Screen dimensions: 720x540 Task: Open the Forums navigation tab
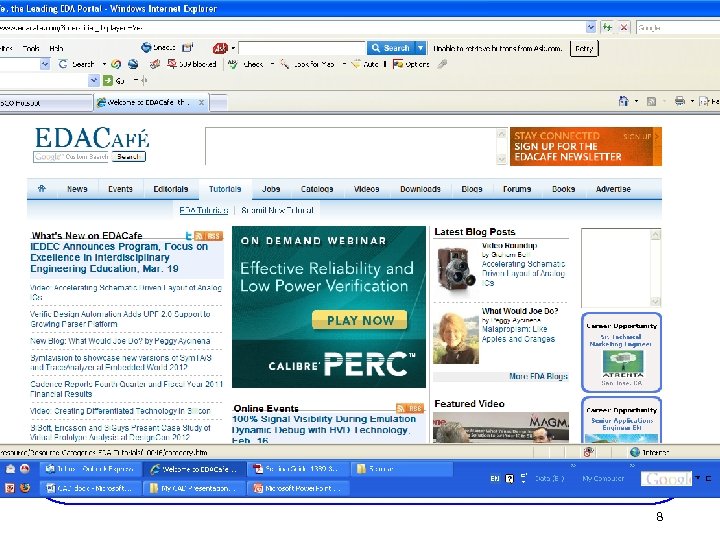[517, 189]
